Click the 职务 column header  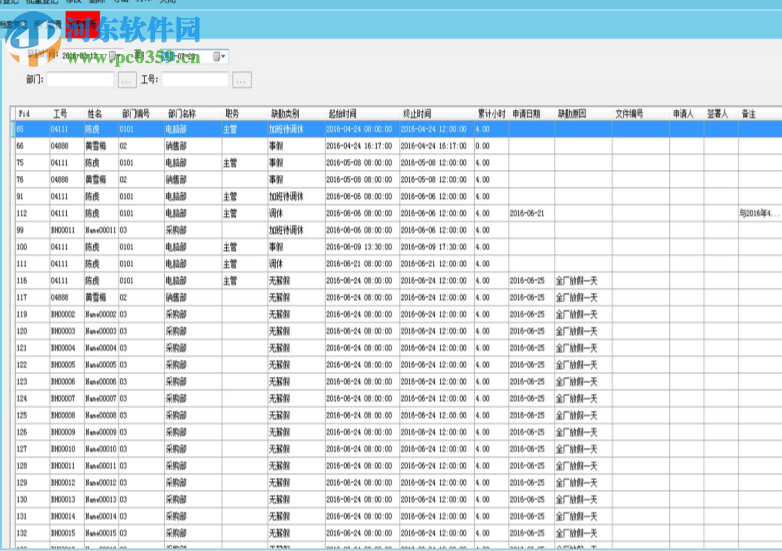232,114
